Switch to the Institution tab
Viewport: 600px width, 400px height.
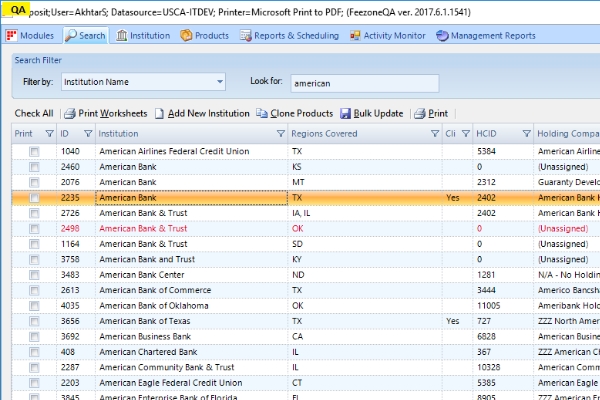click(143, 36)
